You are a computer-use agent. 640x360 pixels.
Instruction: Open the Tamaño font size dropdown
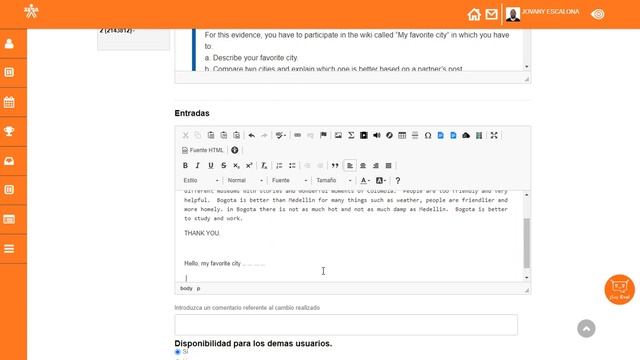[333, 180]
